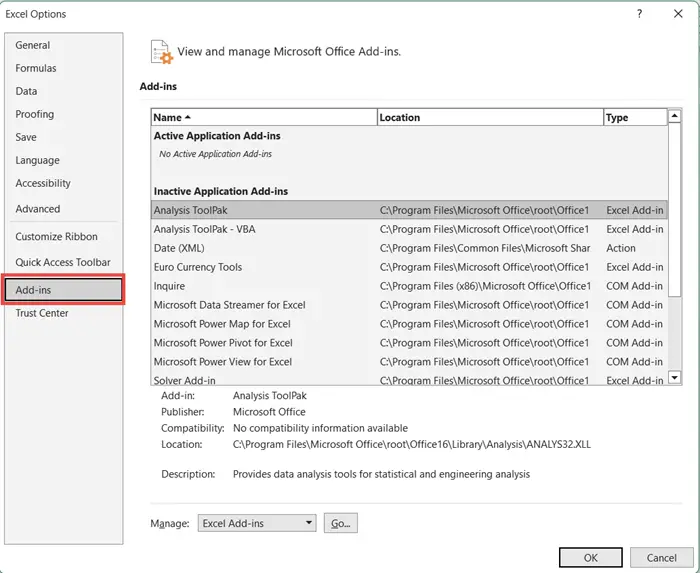Click the Microsoft Office publisher text
This screenshot has height=573, width=700.
coord(269,412)
